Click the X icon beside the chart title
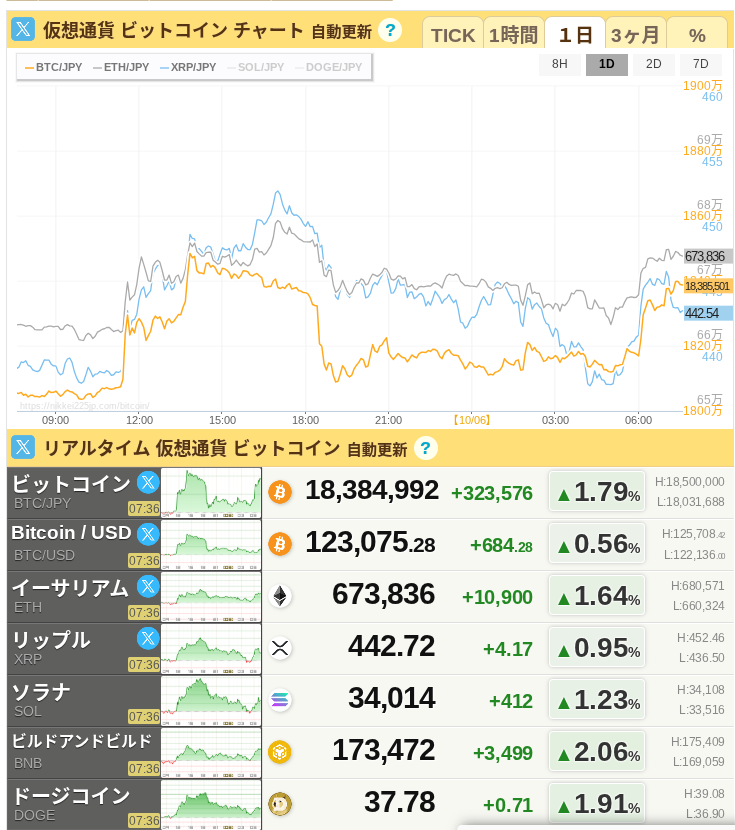This screenshot has height=830, width=735. click(23, 30)
